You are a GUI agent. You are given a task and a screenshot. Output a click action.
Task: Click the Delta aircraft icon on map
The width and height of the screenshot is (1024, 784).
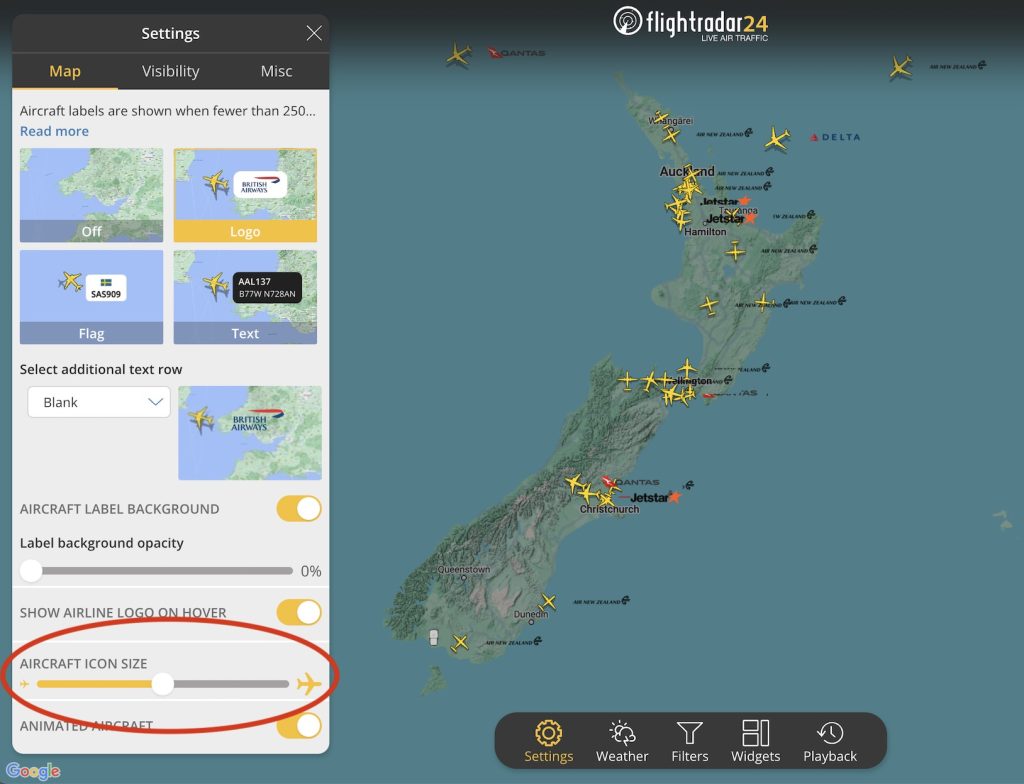(x=776, y=139)
